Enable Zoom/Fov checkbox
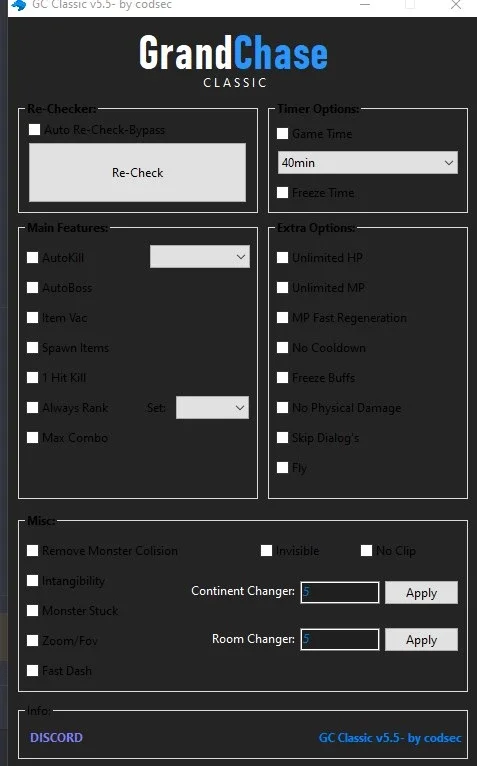Screen dimensions: 477x766 33,640
